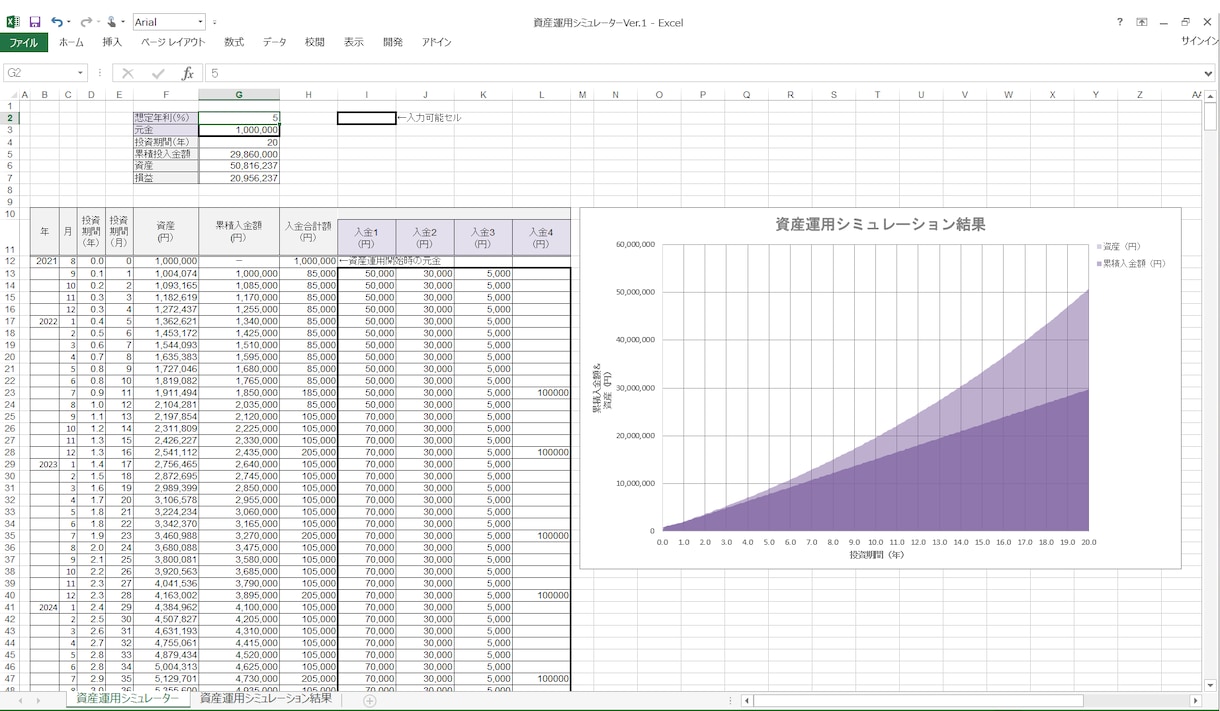
Task: Select row 12 header
Action: tap(9, 261)
